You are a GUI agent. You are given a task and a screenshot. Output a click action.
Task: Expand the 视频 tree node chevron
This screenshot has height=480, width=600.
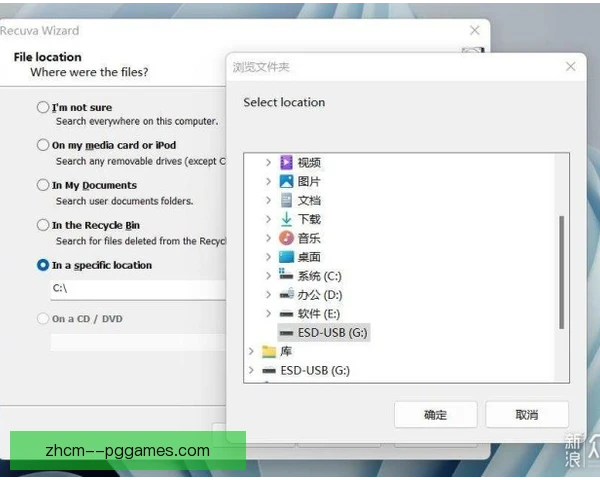[x=268, y=162]
